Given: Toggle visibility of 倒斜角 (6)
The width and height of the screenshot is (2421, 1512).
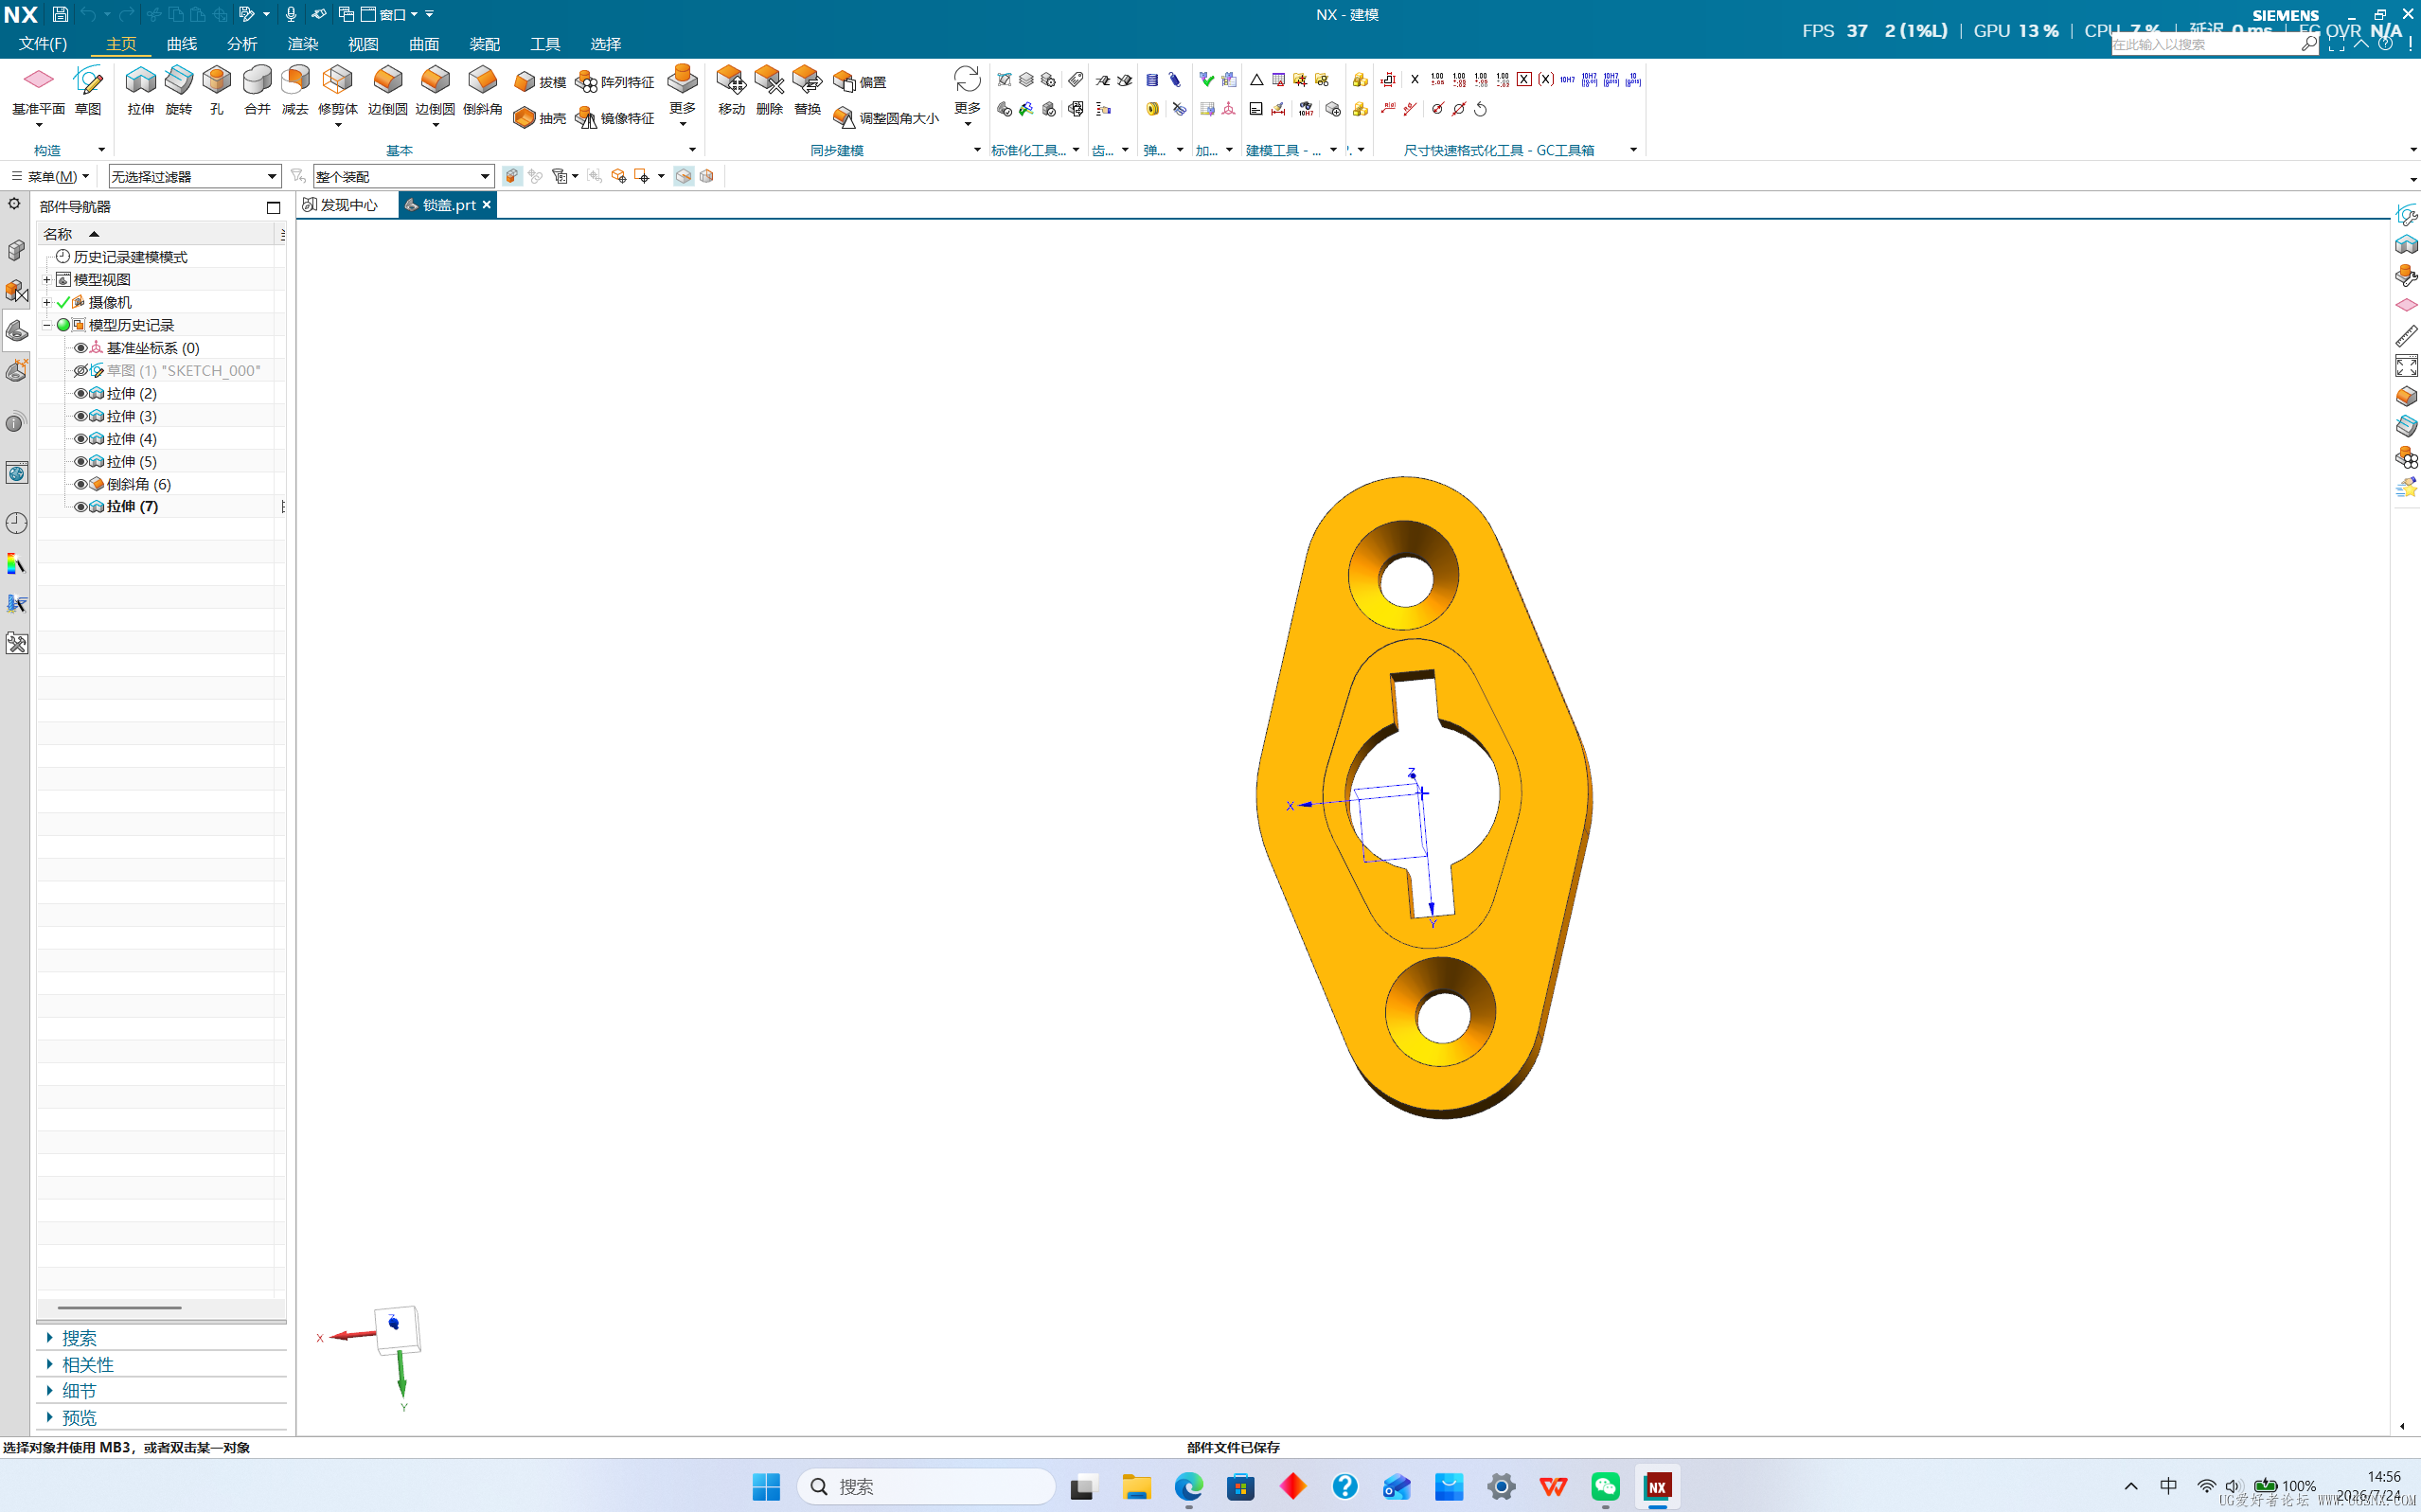Looking at the screenshot, I should click(81, 484).
